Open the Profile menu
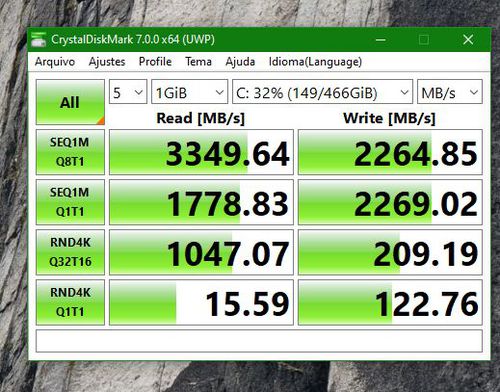This screenshot has width=500, height=392. [x=155, y=62]
